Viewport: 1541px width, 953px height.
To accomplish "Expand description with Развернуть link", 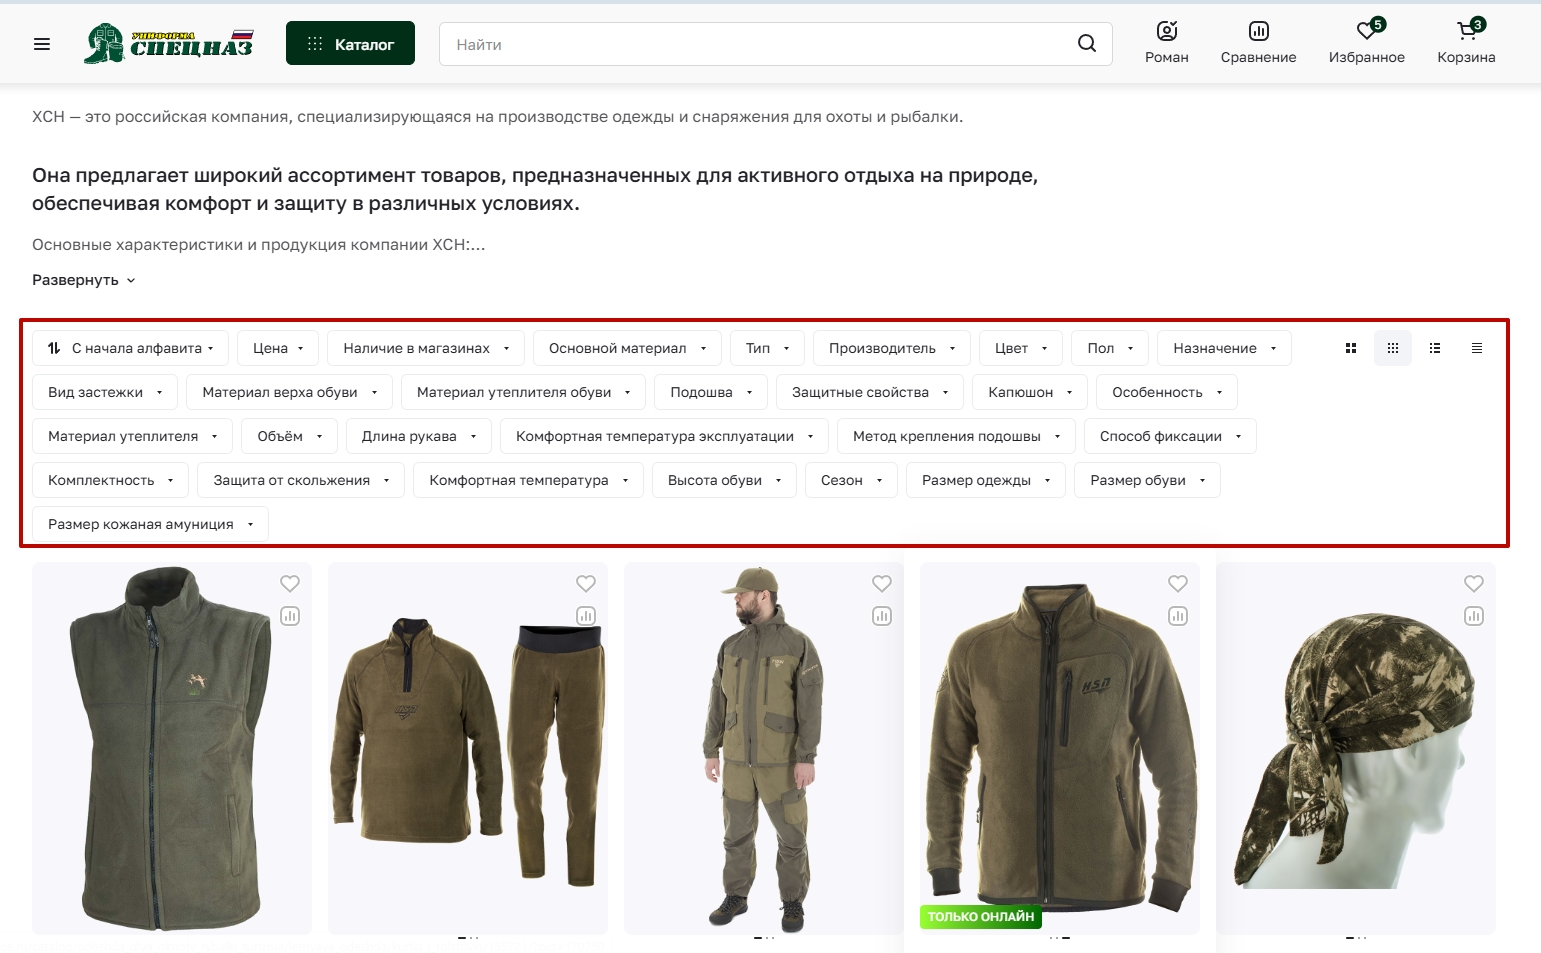I will [83, 280].
